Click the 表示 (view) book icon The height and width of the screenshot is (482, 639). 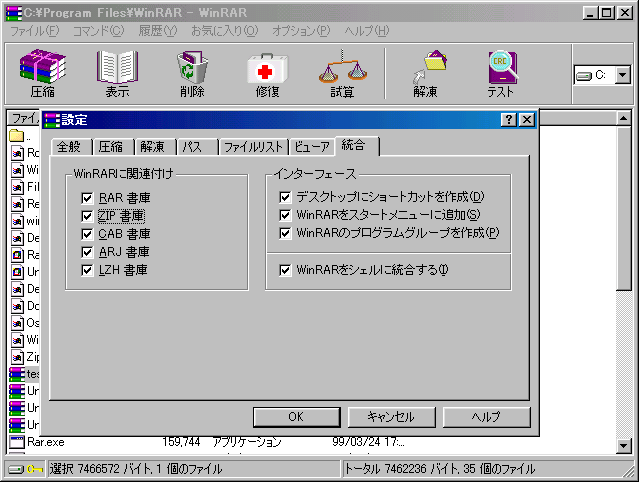[117, 67]
